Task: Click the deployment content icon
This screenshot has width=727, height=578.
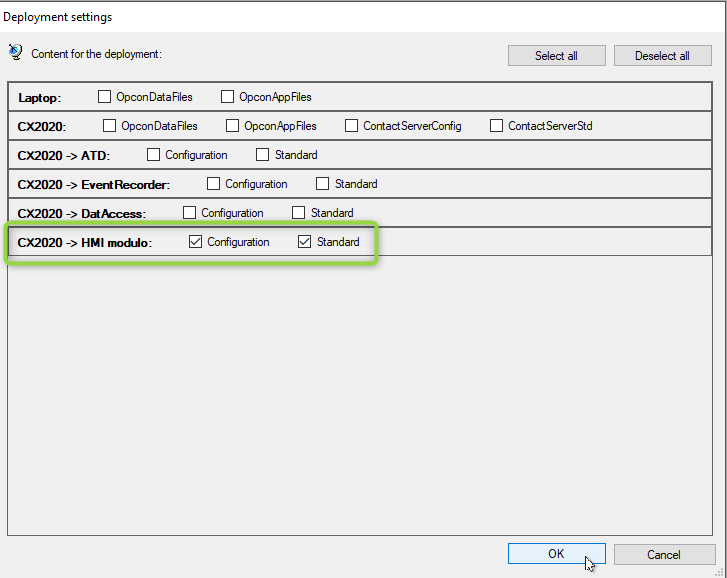Action: pyautogui.click(x=15, y=52)
